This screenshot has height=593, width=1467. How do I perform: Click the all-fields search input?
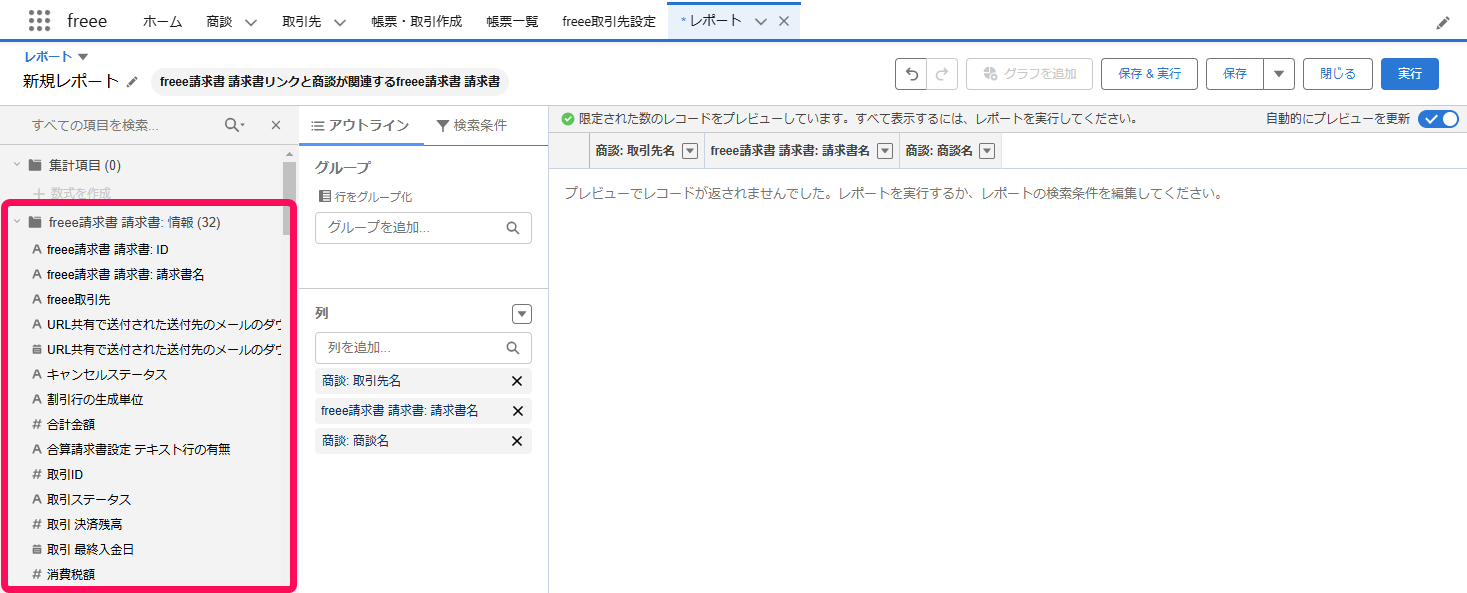(x=122, y=125)
